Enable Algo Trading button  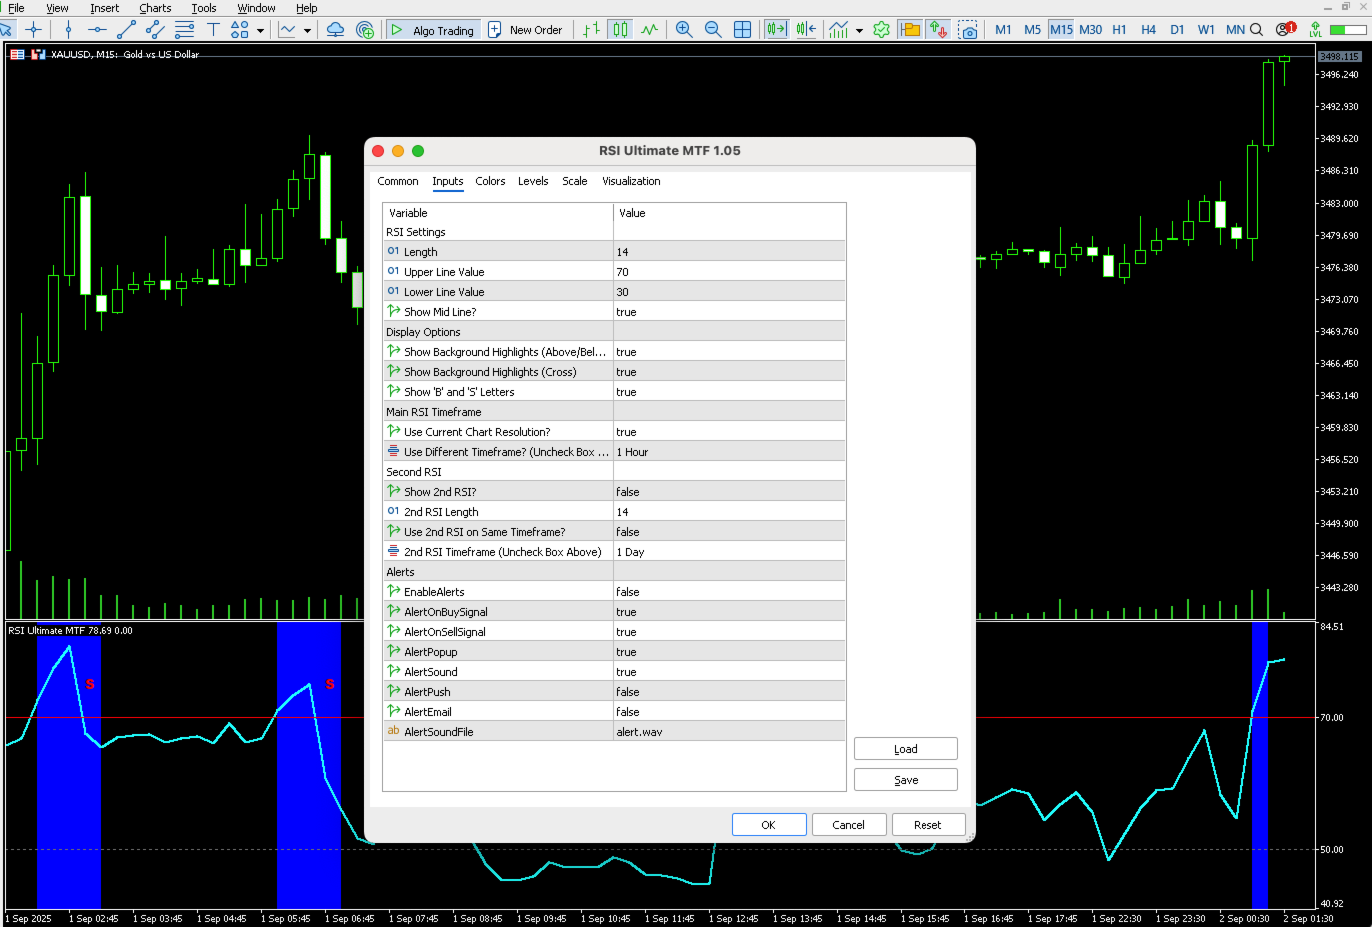[433, 30]
